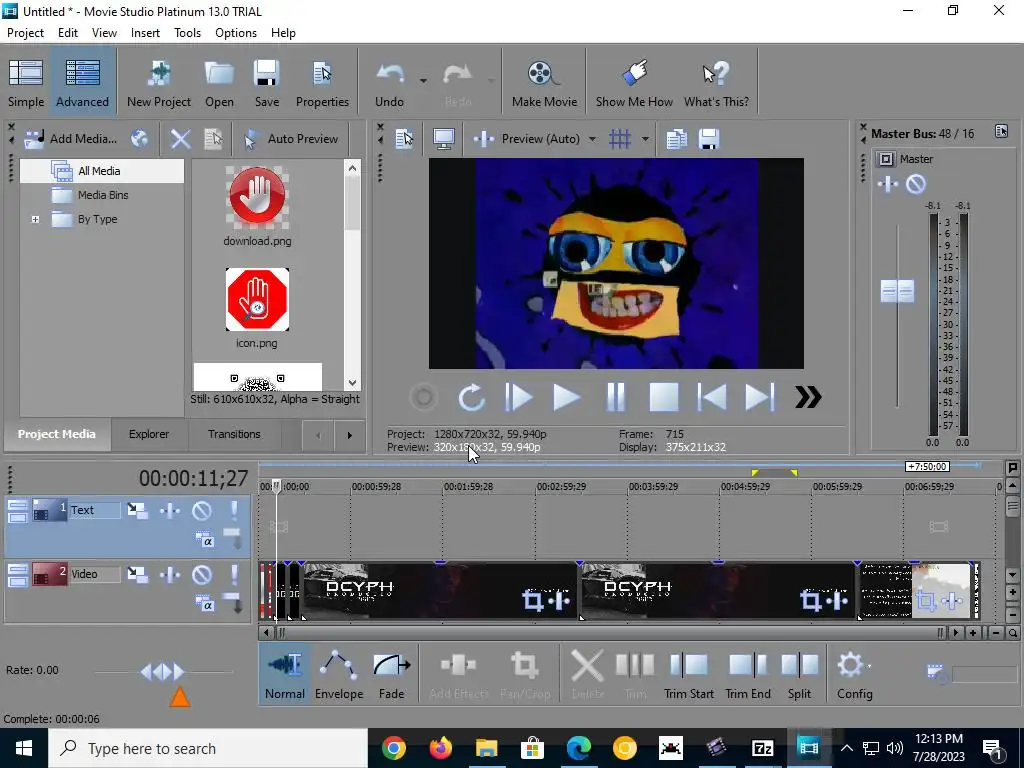Open Preview (Auto) quality dropdown
Viewport: 1024px width, 768px height.
coord(534,138)
